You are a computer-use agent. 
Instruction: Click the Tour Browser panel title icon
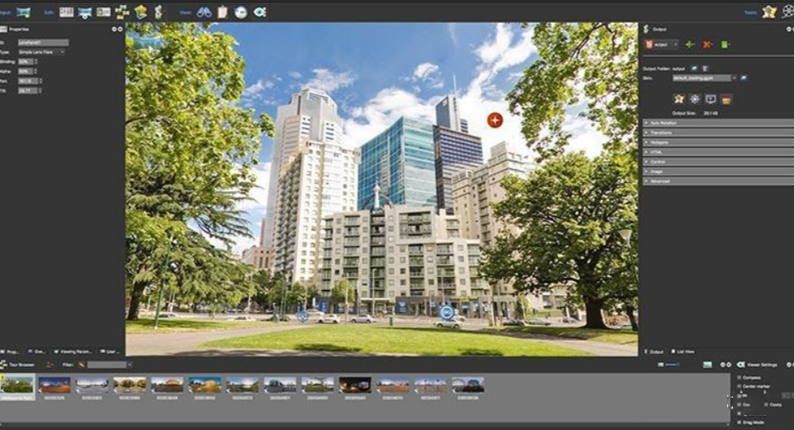(x=4, y=365)
